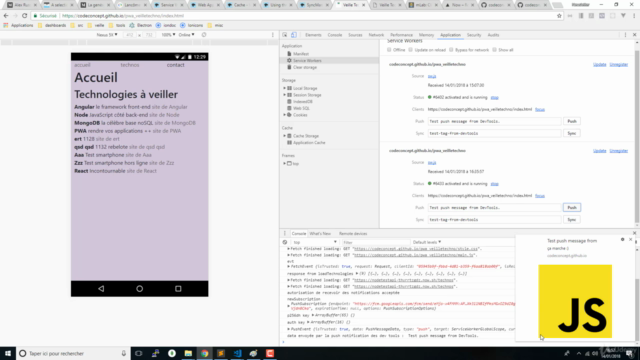
Task: Open the Default levels dropdown
Action: (x=427, y=242)
